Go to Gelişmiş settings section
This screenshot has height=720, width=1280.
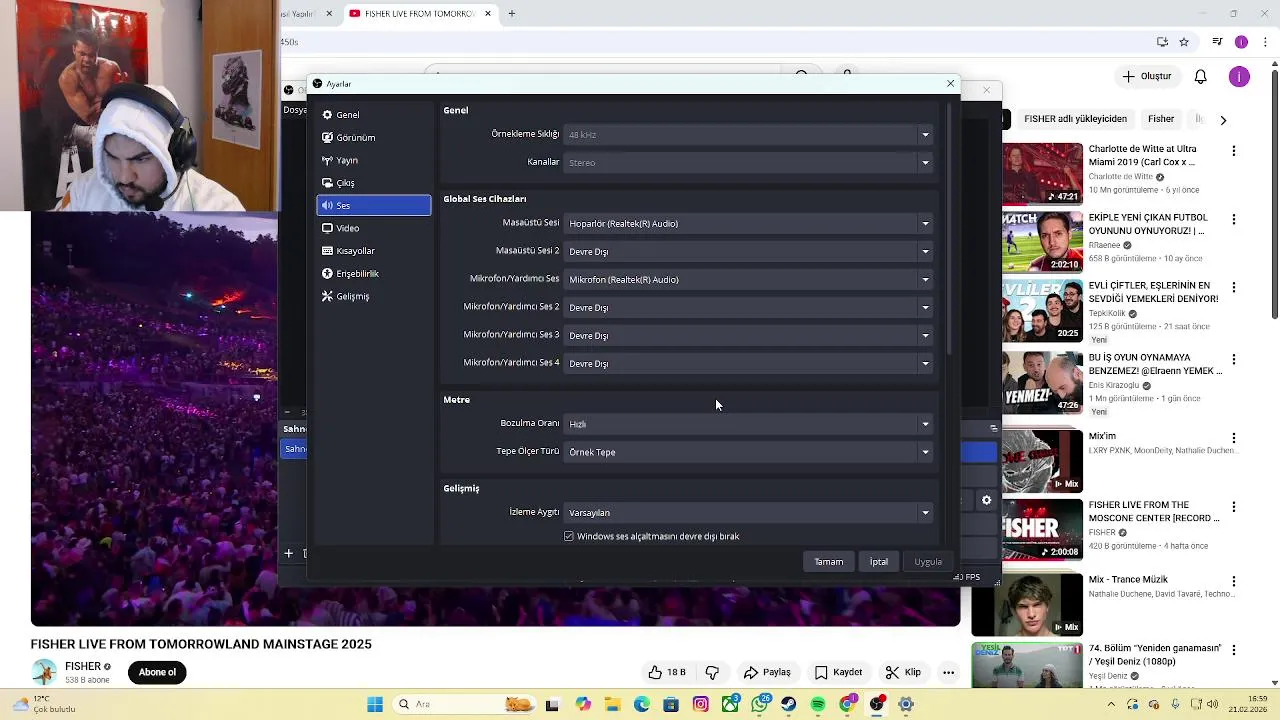click(x=374, y=297)
